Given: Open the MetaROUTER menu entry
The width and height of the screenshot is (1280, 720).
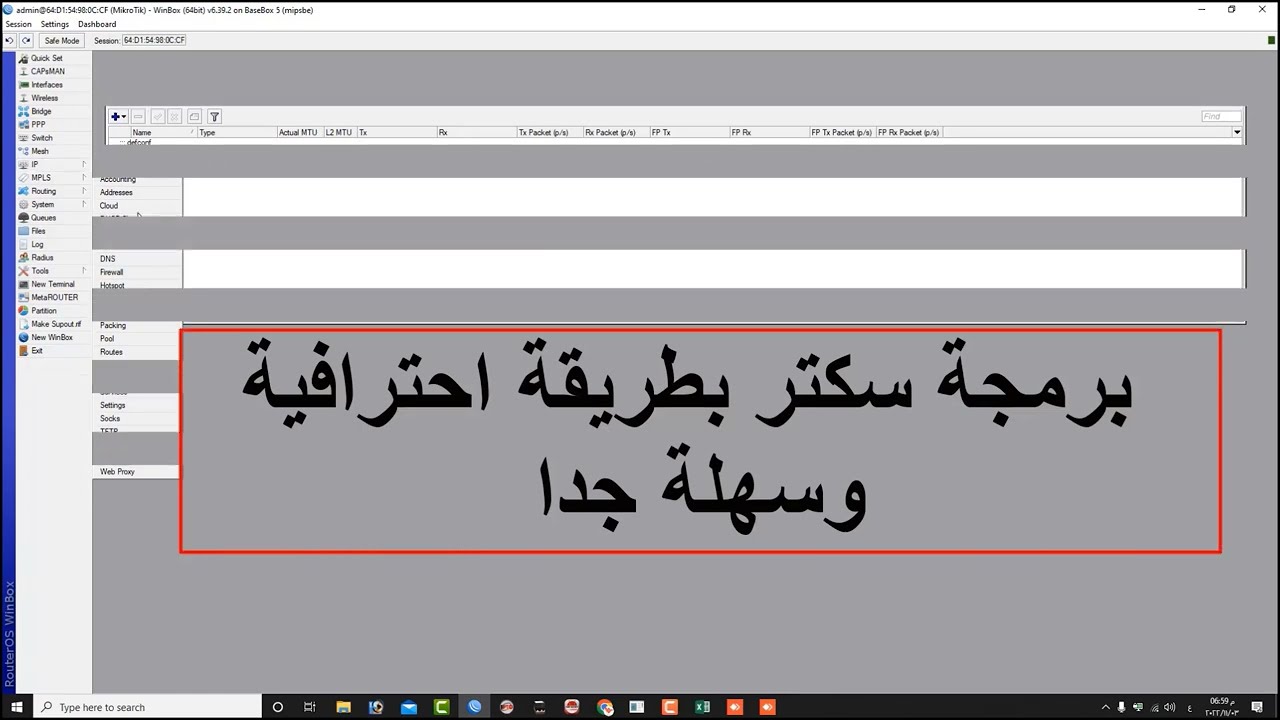Looking at the screenshot, I should coord(54,298).
